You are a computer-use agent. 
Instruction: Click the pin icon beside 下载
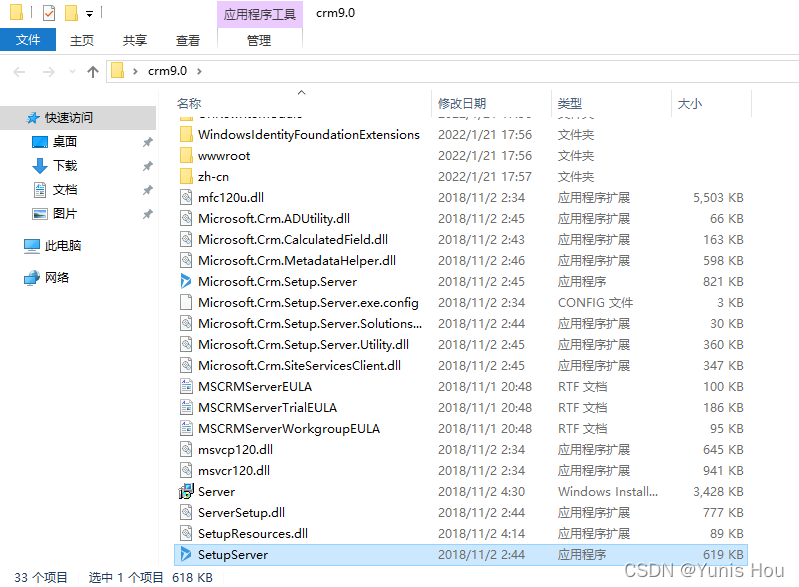[x=148, y=166]
